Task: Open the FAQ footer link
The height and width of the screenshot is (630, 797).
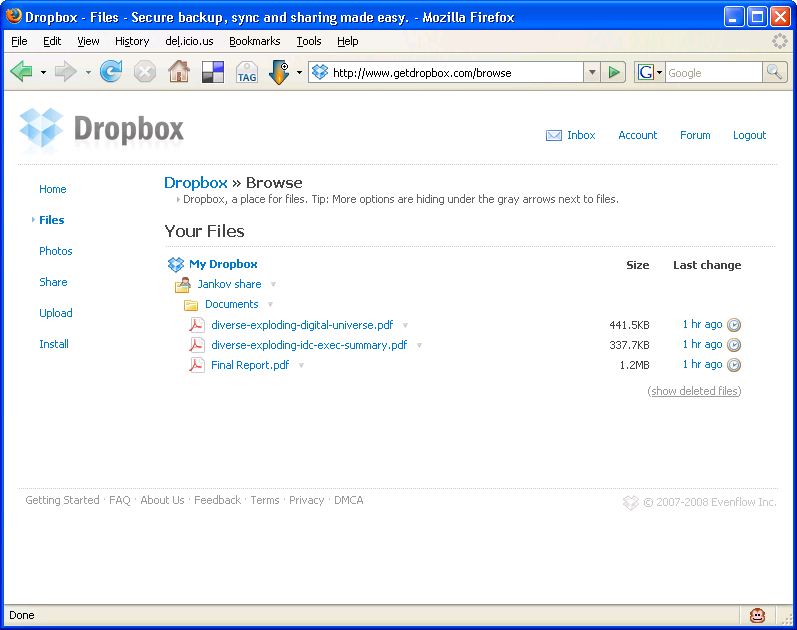Action: click(120, 500)
